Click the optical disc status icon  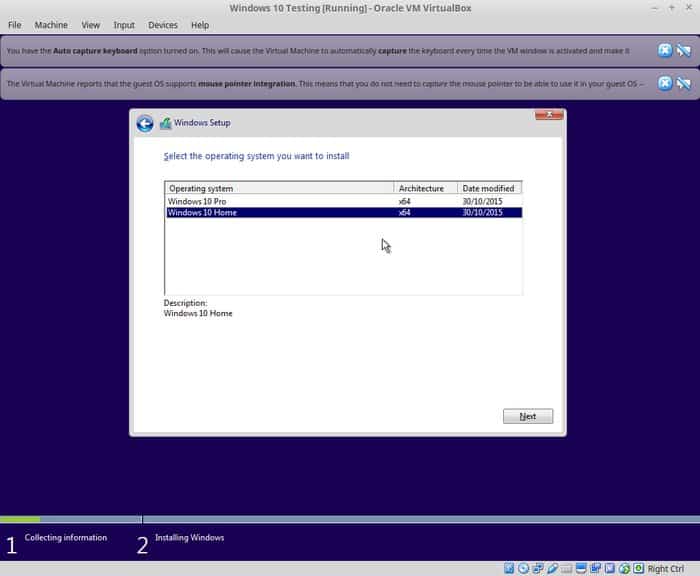(x=523, y=568)
